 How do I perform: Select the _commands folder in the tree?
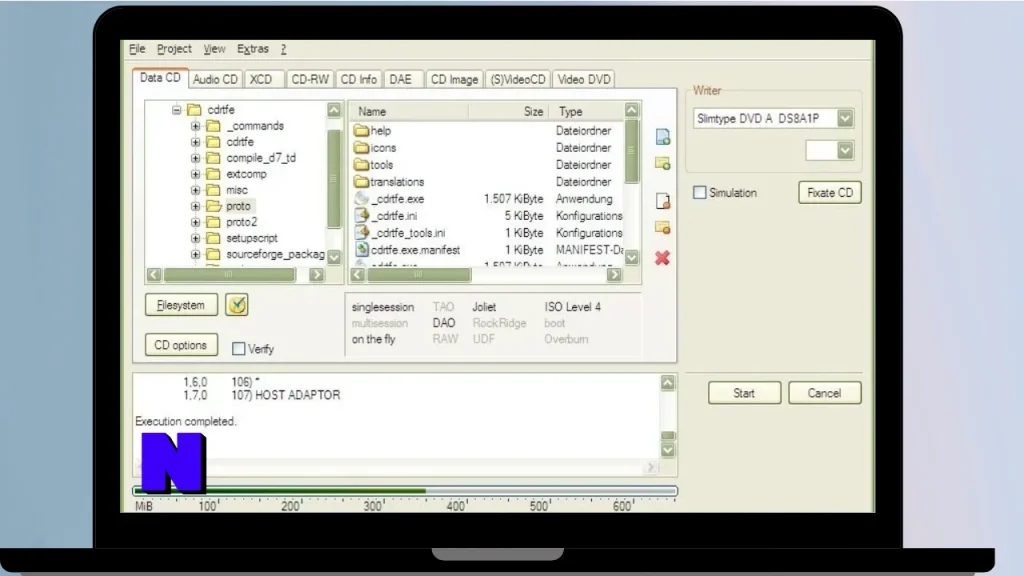pos(245,125)
